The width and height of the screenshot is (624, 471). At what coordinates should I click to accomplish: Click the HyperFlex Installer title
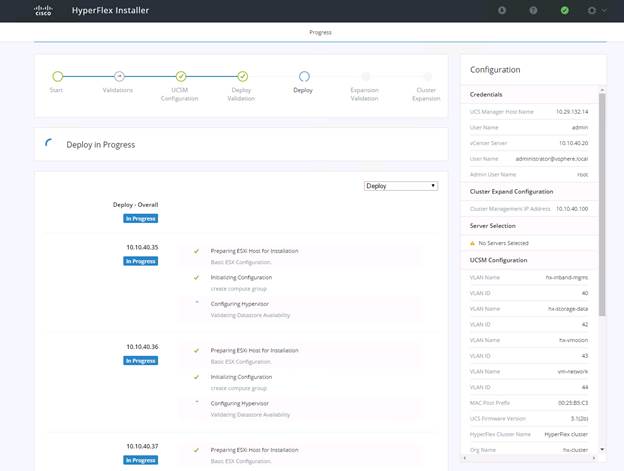[110, 10]
